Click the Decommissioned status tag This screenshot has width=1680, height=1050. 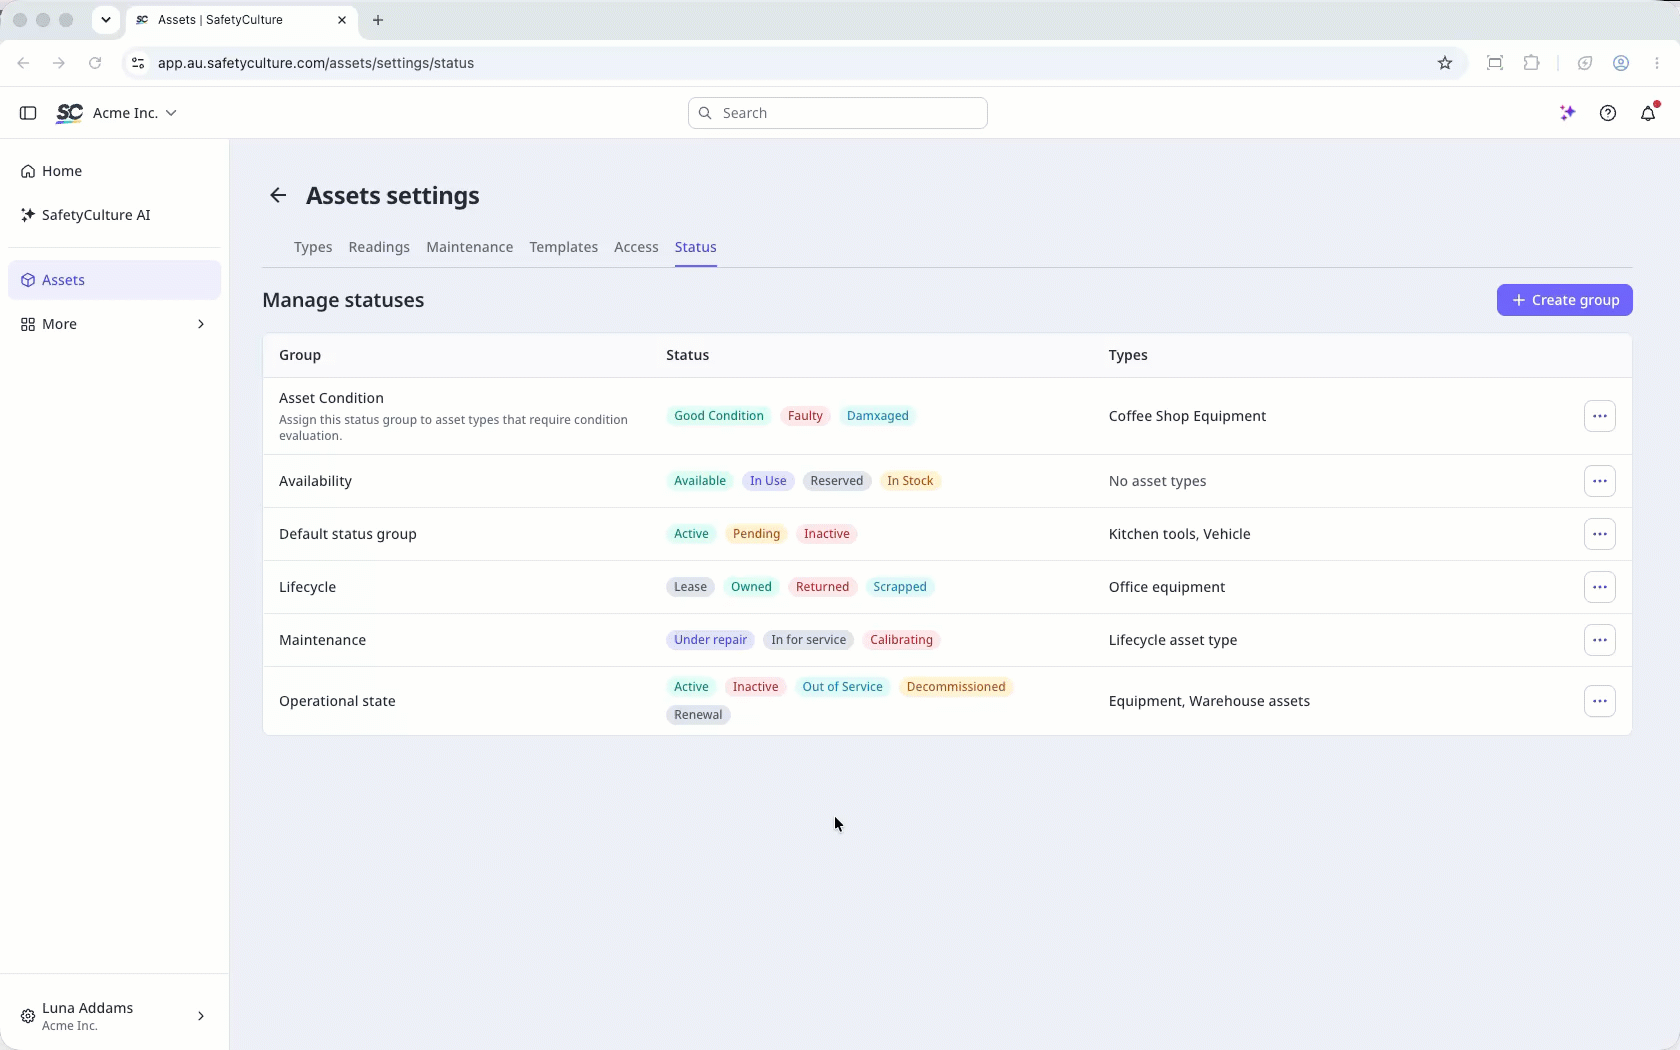(x=956, y=687)
